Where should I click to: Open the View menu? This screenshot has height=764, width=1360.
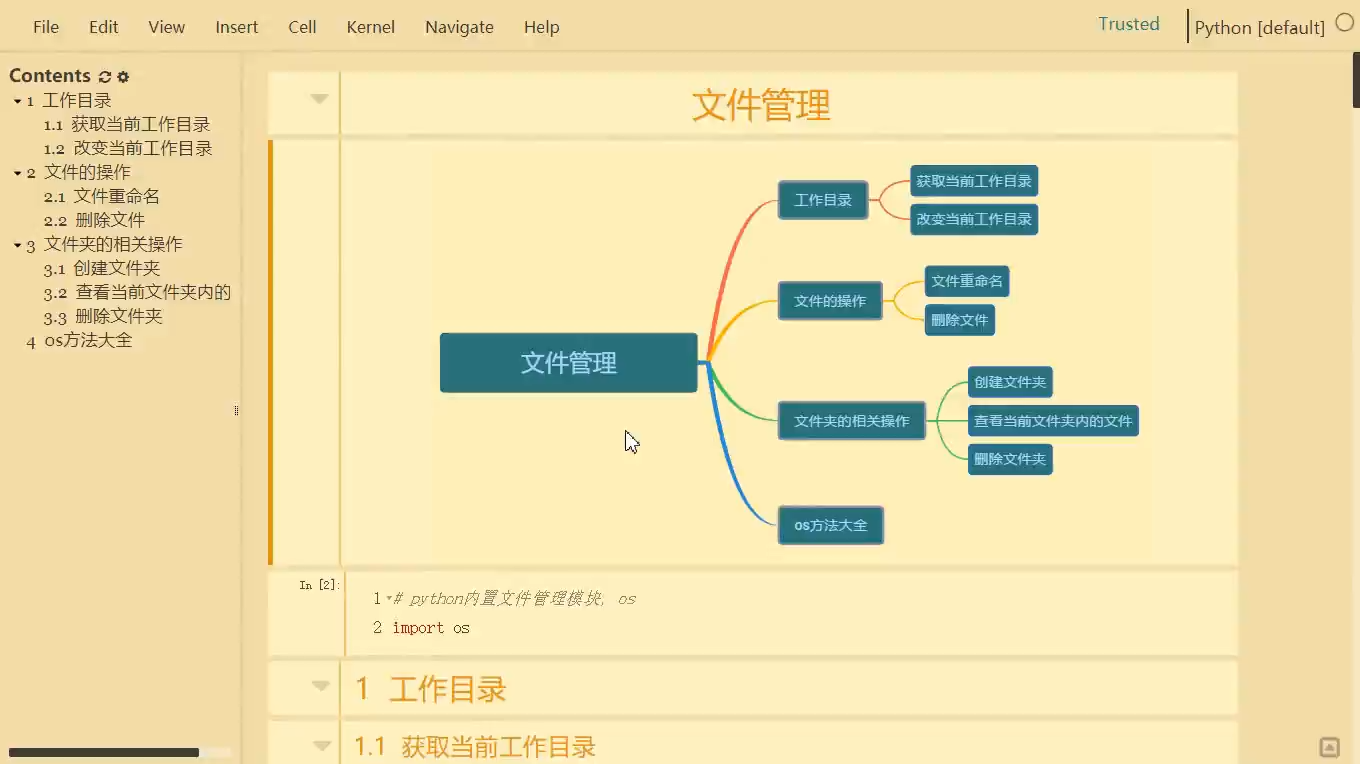tap(167, 27)
